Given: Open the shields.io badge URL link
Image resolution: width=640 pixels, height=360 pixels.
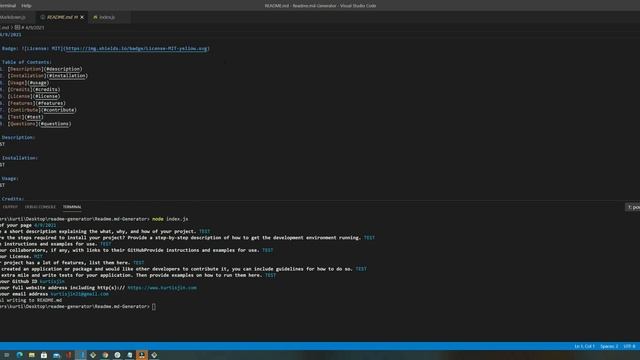Looking at the screenshot, I should [x=136, y=49].
